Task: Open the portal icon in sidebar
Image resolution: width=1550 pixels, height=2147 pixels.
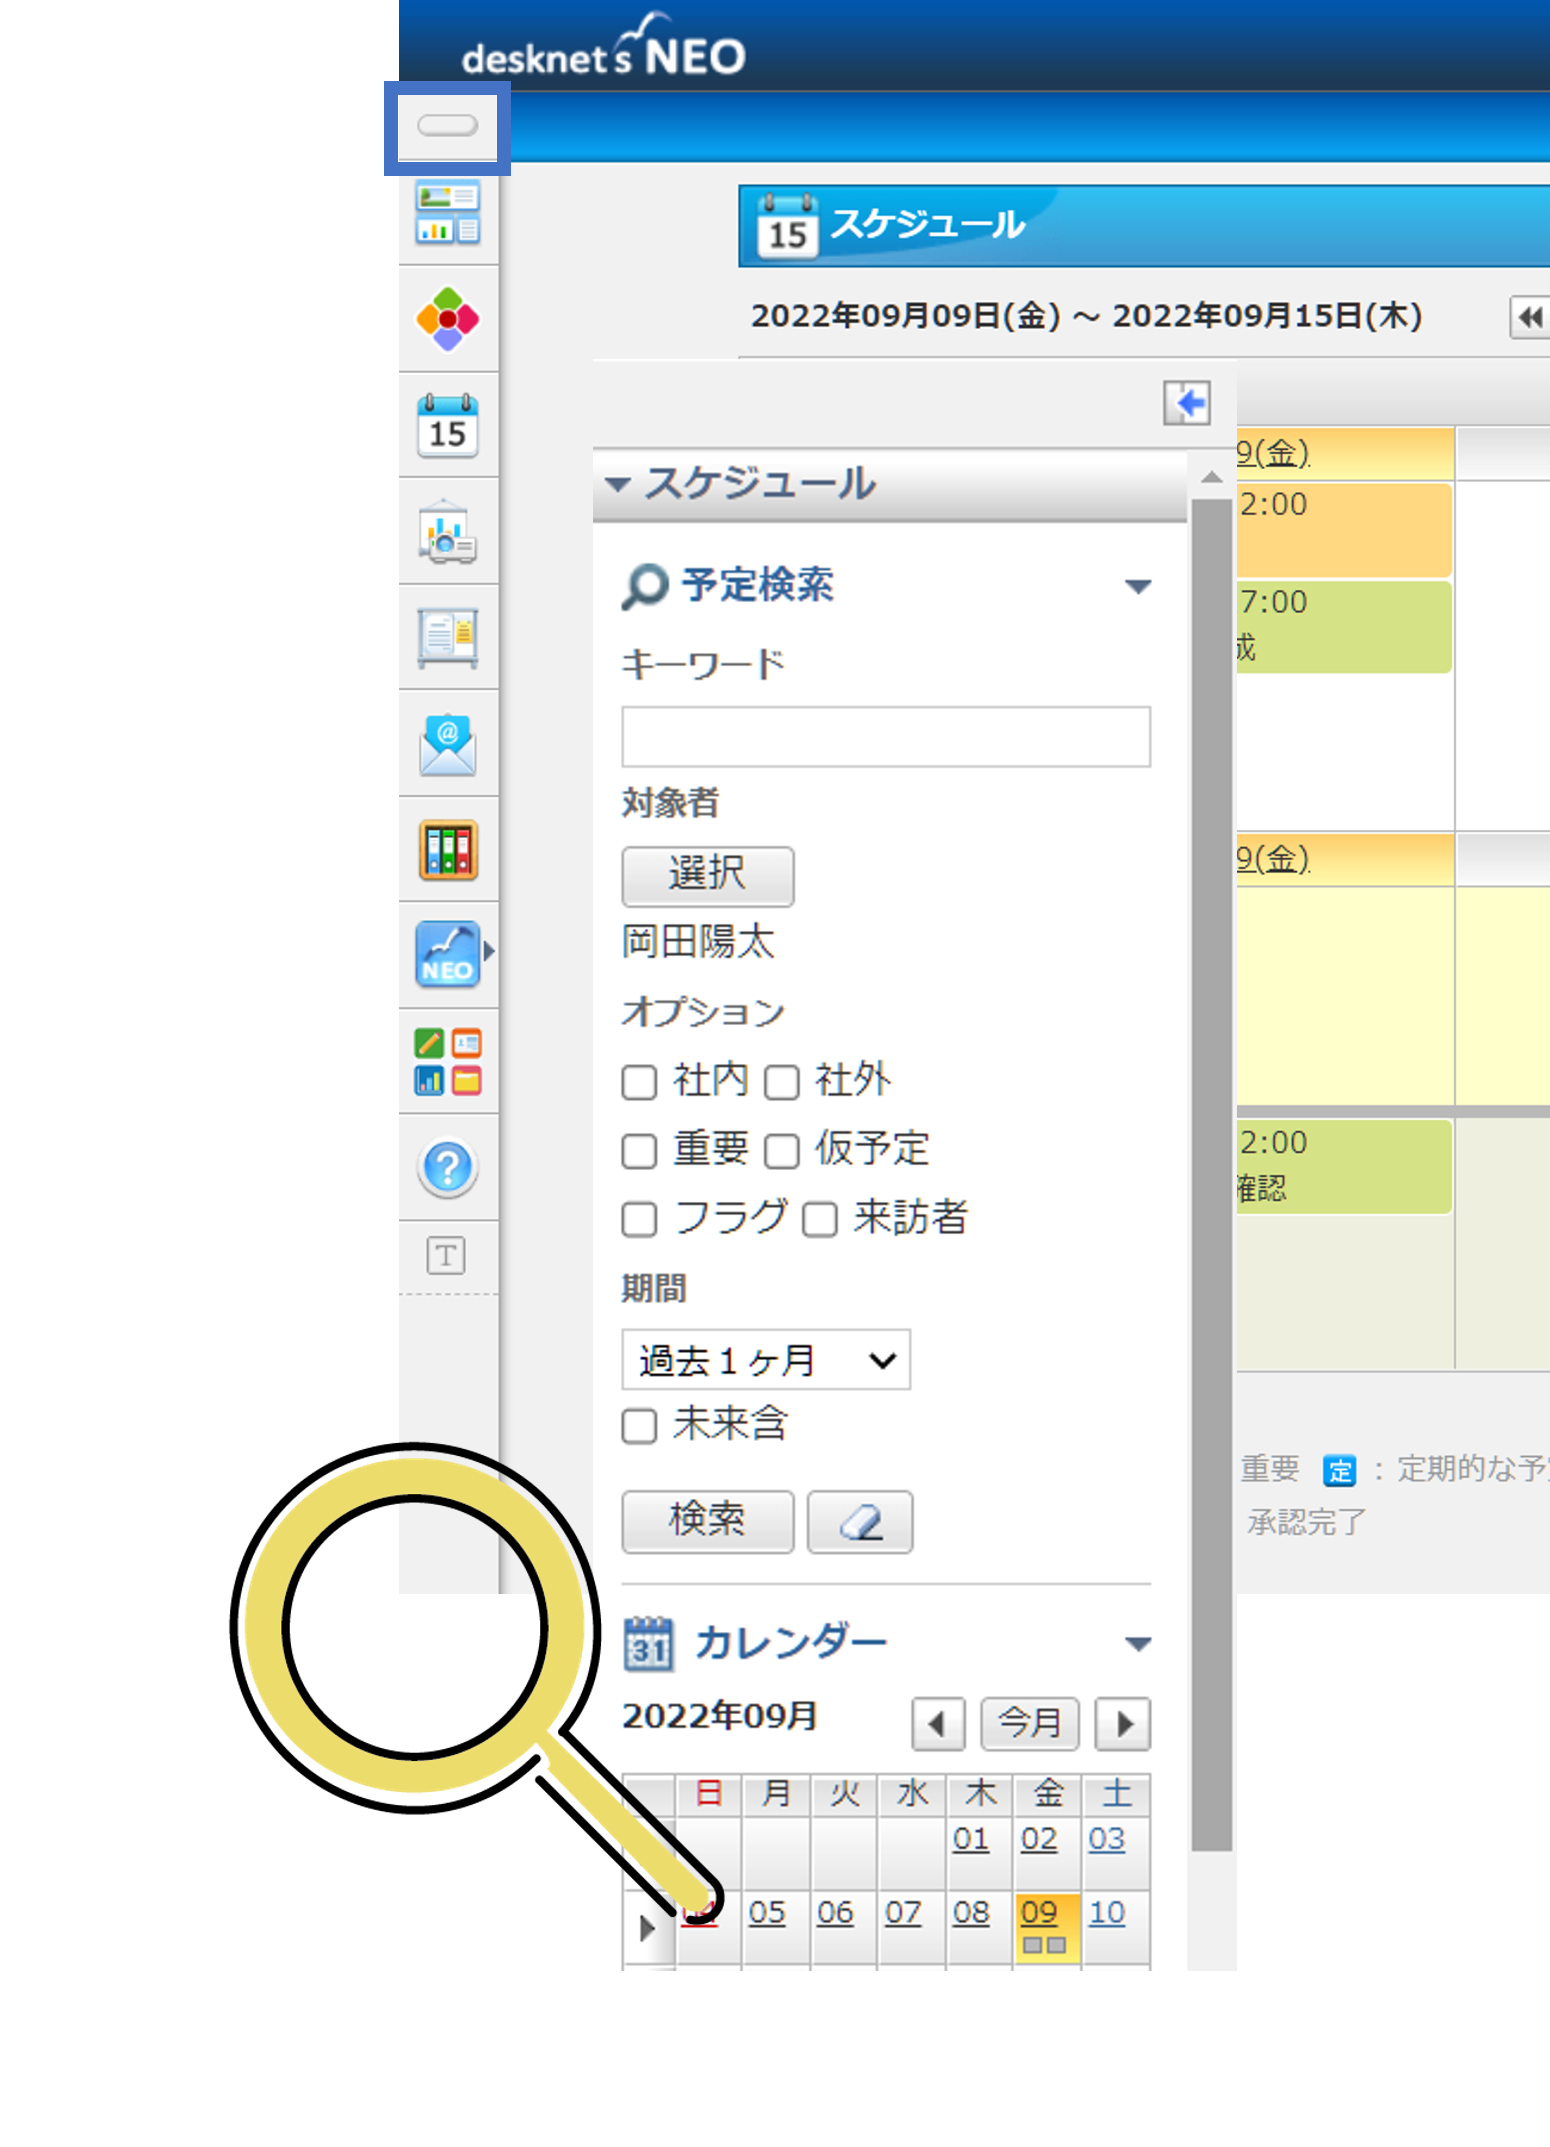Action: coord(447,213)
